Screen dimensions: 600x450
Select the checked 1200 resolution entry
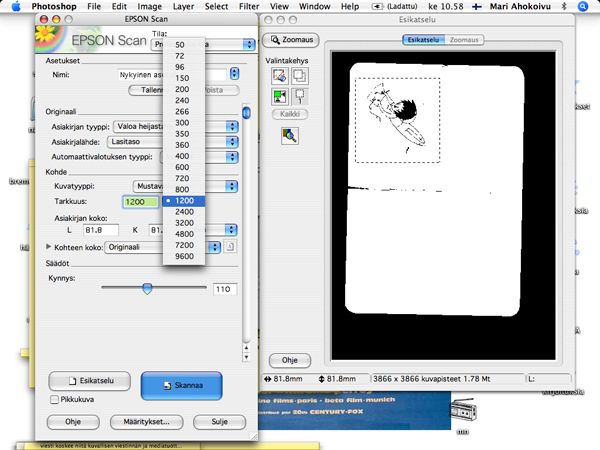click(184, 201)
